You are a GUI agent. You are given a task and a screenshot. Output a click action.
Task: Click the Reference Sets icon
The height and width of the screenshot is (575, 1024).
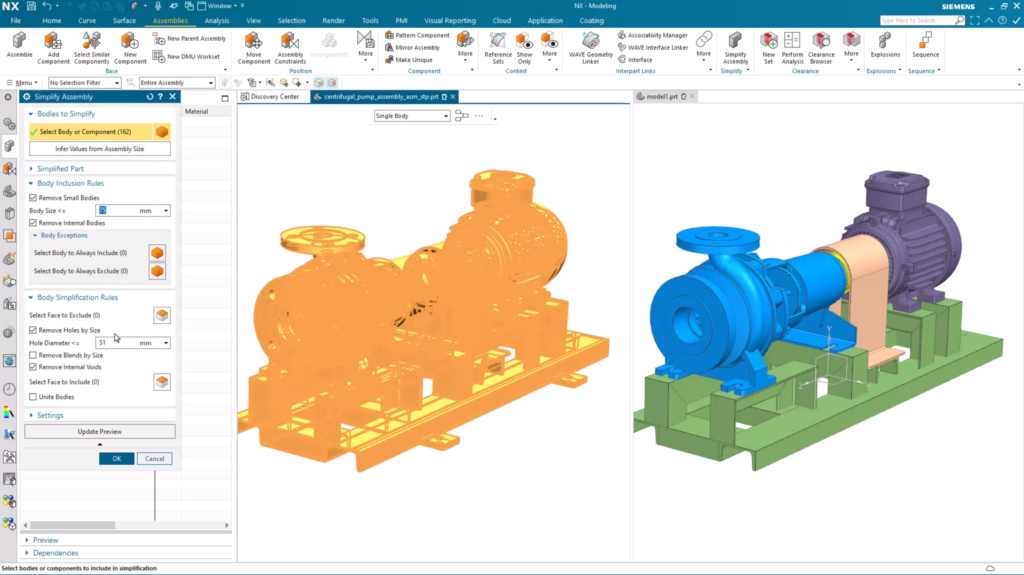(497, 42)
